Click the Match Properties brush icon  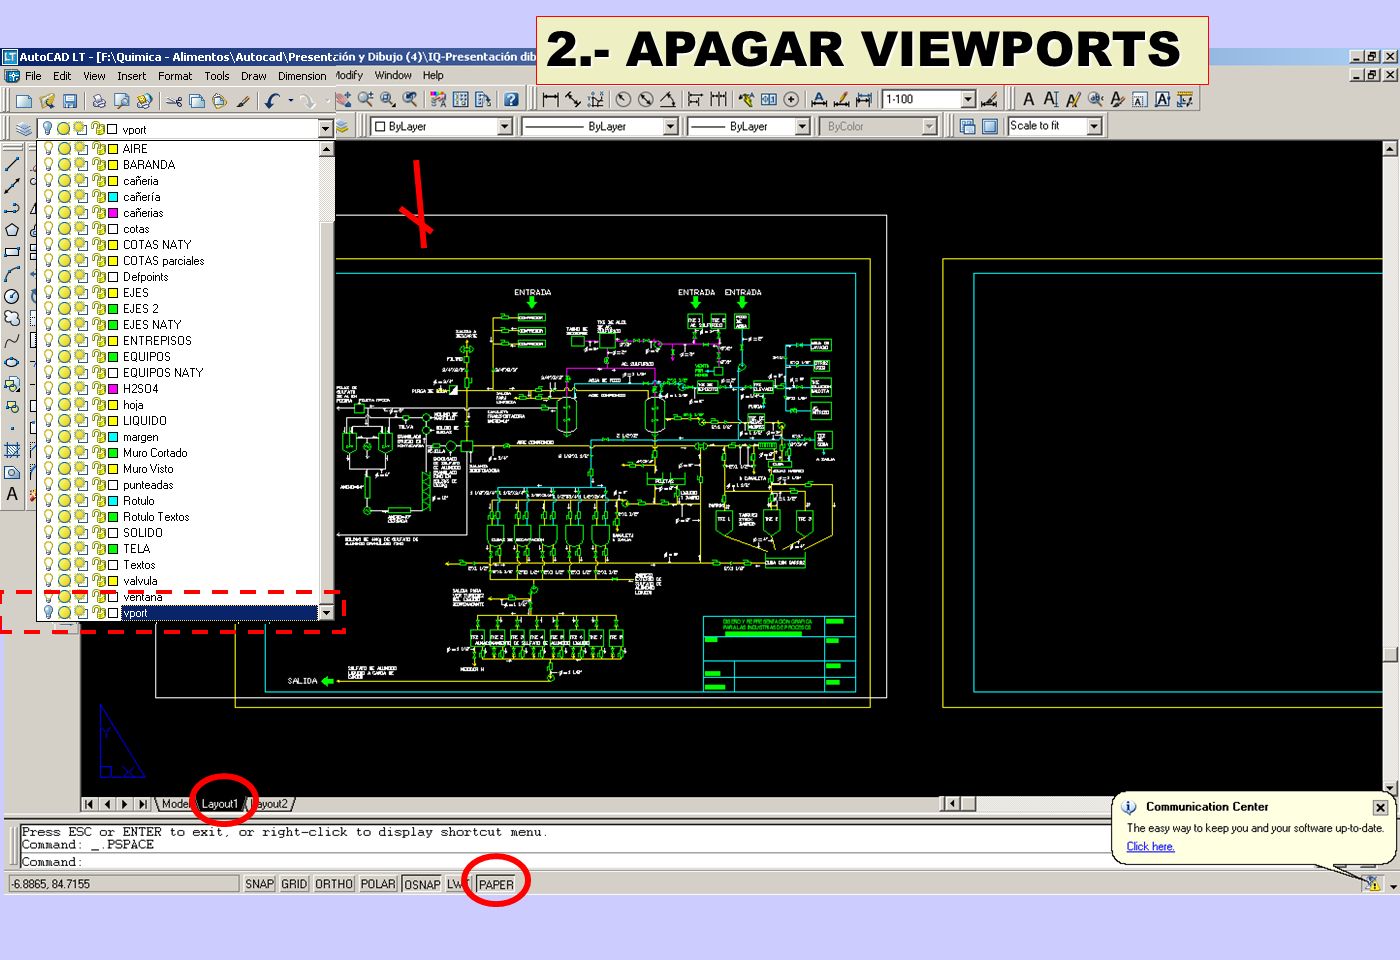tap(243, 100)
